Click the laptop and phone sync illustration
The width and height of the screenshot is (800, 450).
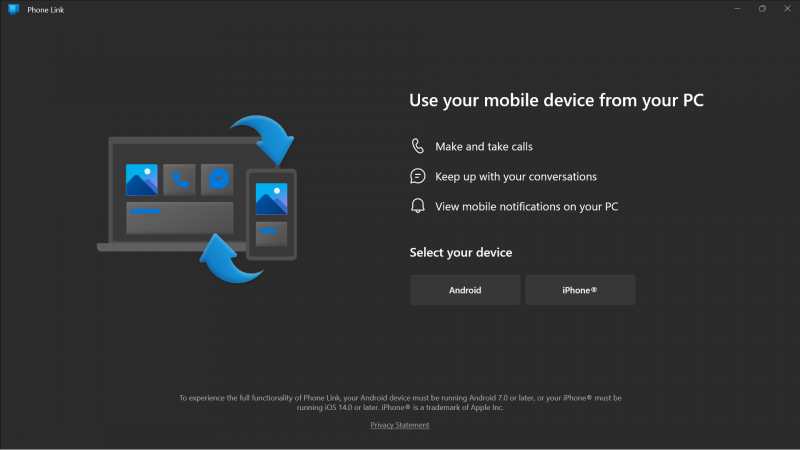click(197, 199)
